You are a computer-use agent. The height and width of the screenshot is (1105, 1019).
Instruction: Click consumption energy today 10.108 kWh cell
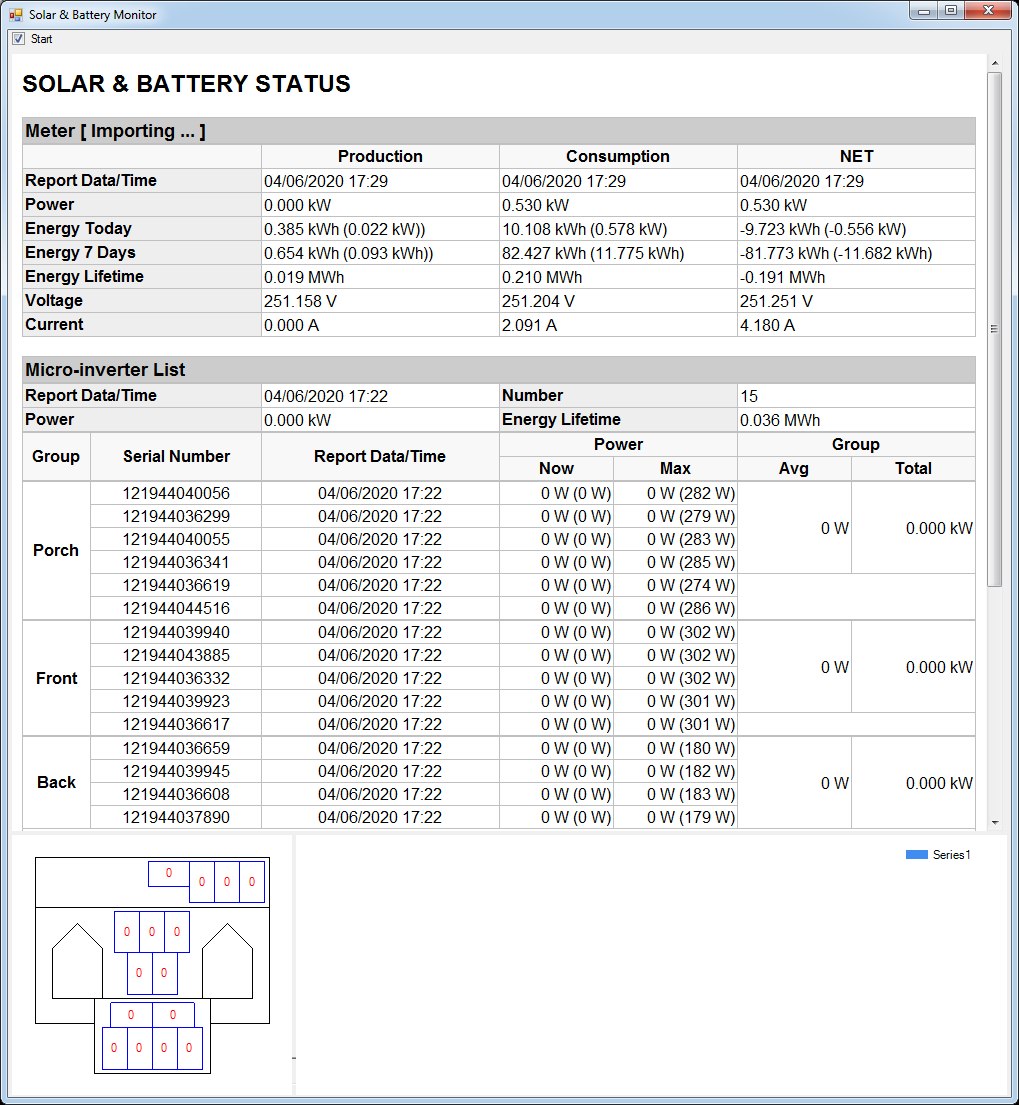tap(618, 229)
